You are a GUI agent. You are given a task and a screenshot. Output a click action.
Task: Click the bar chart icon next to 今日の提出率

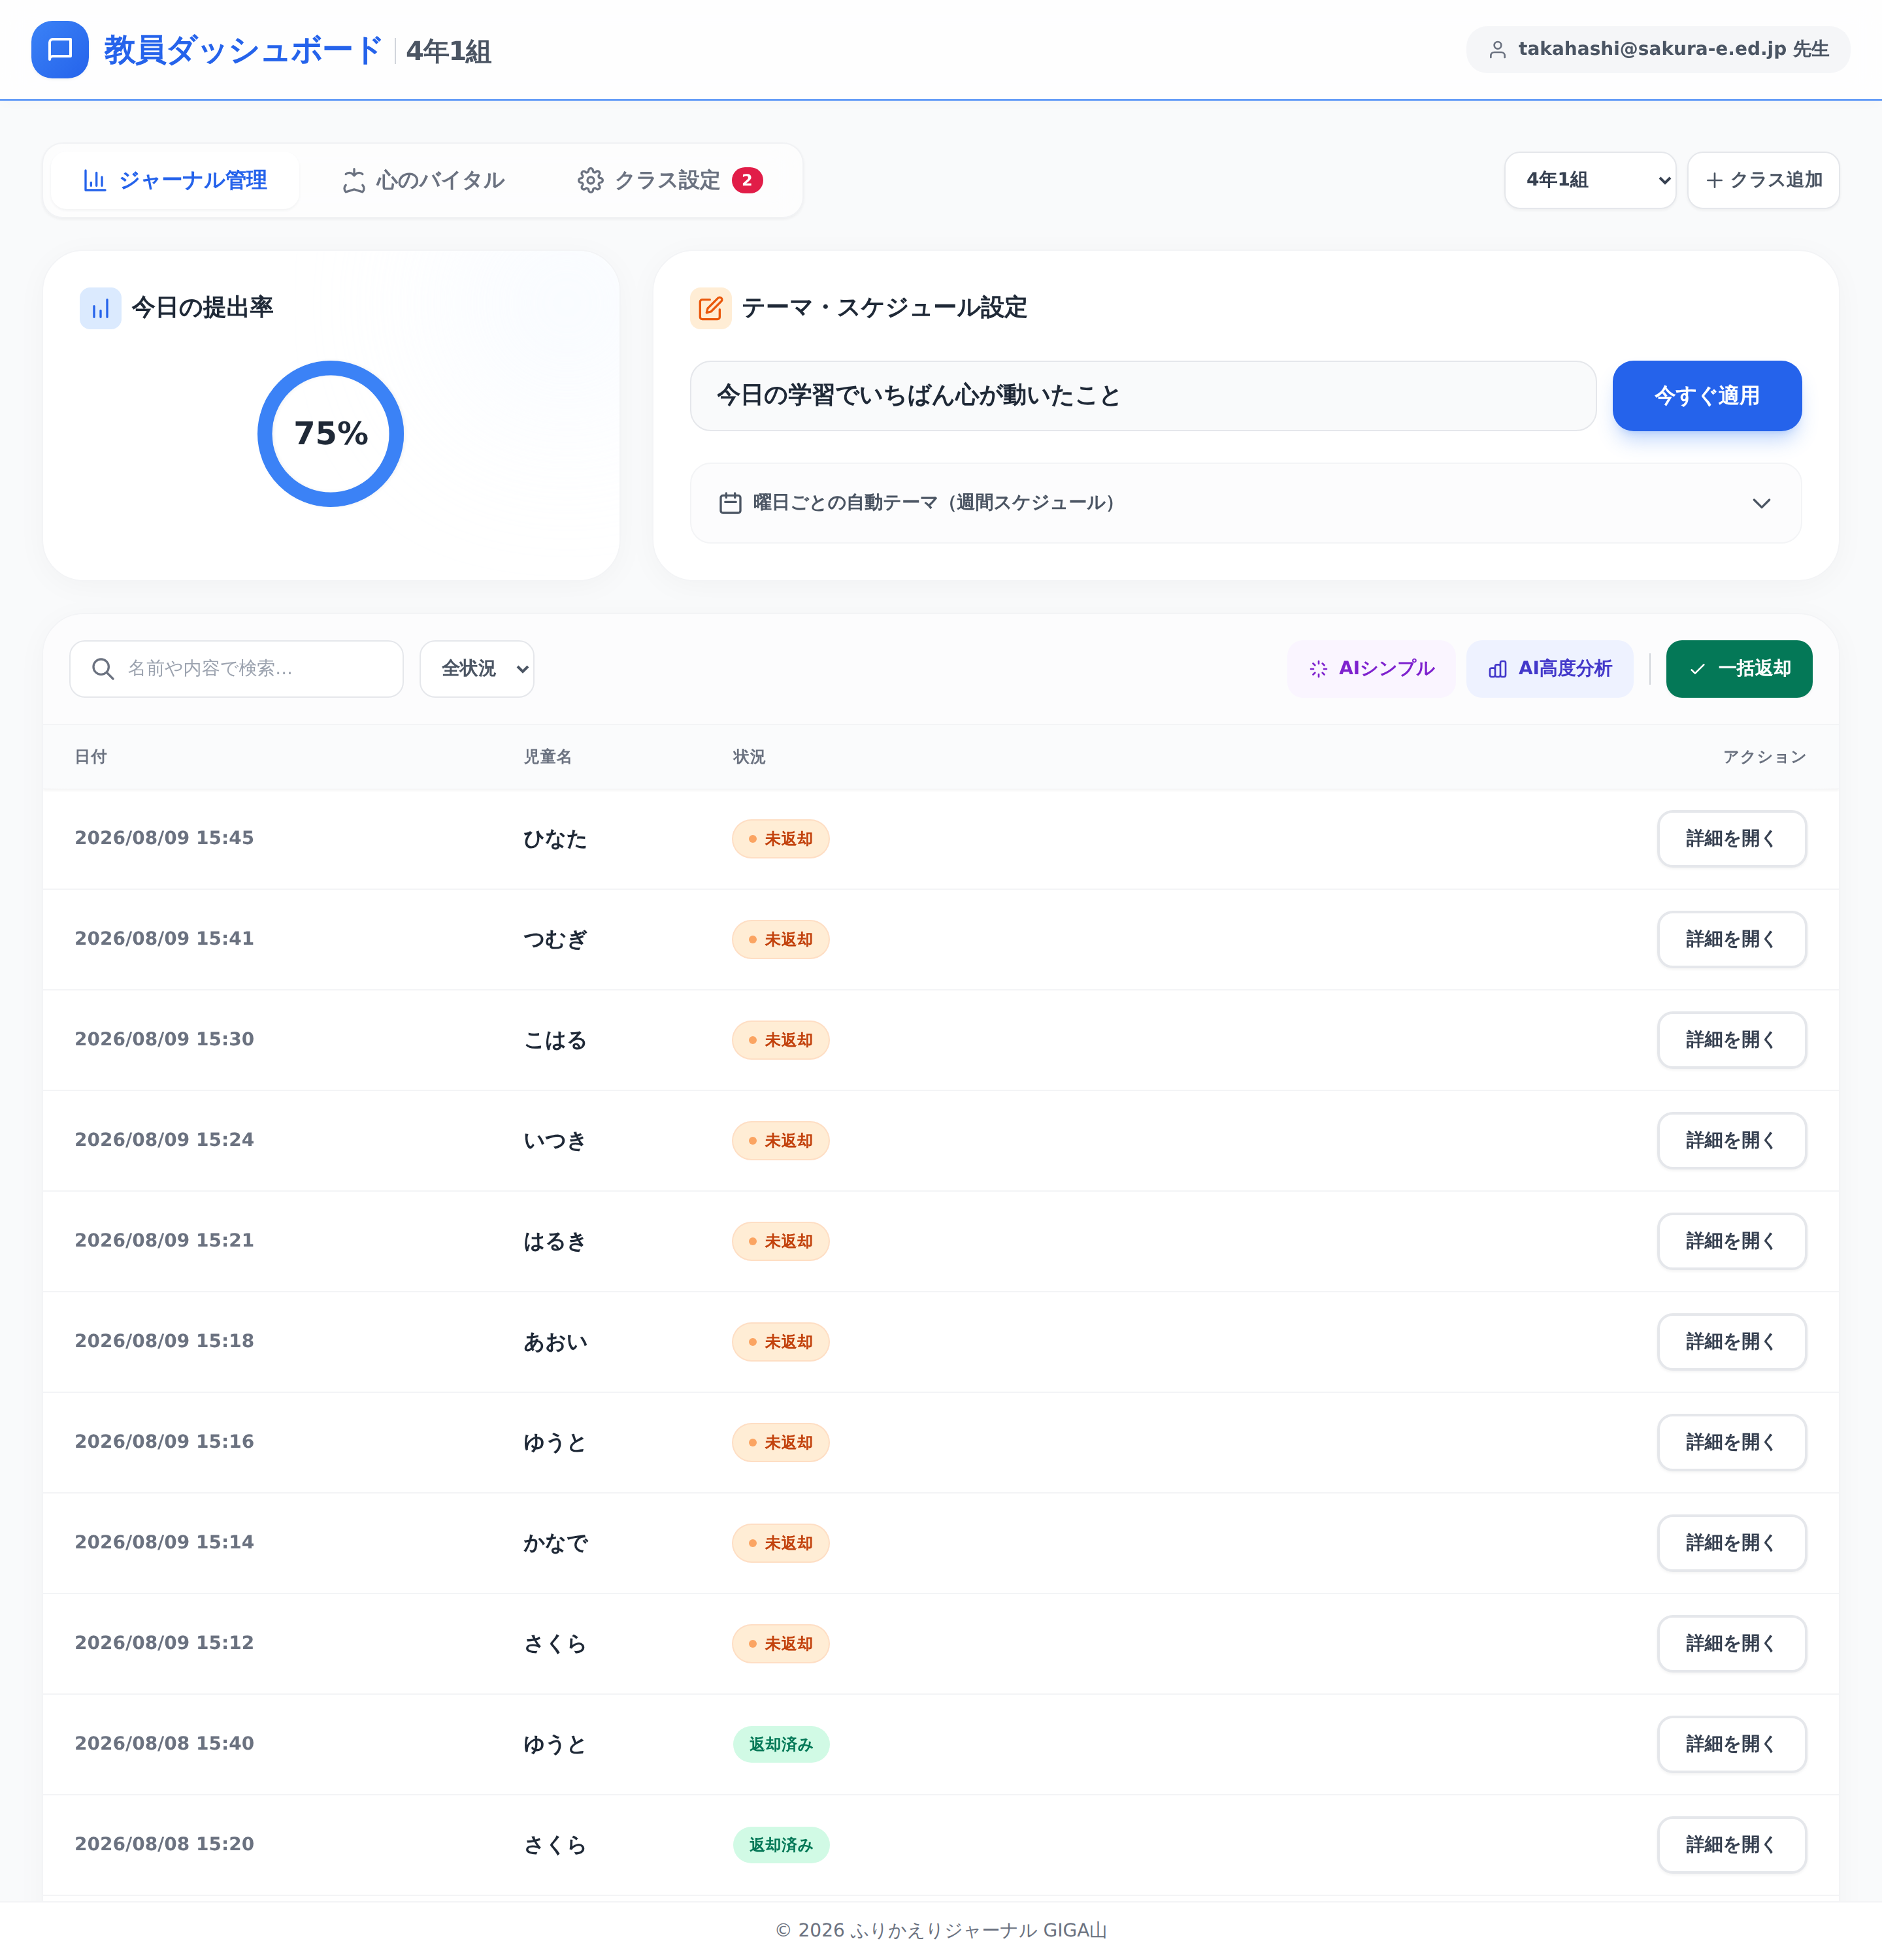pyautogui.click(x=100, y=308)
